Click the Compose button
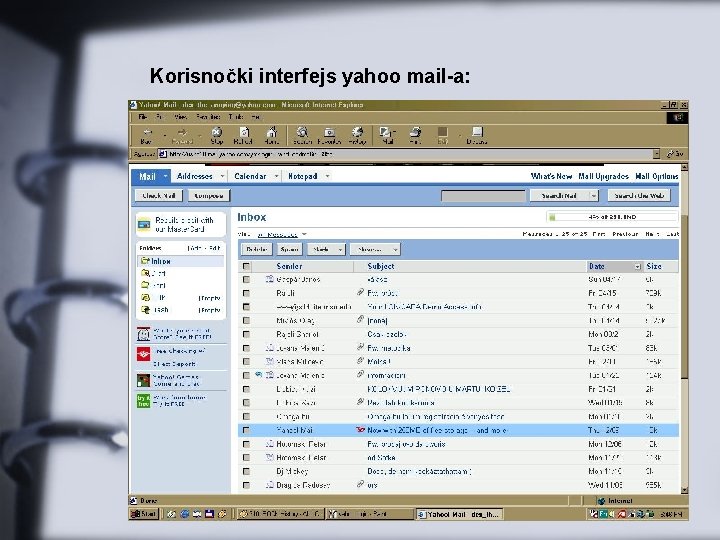Viewport: 720px width, 540px height. [209, 196]
